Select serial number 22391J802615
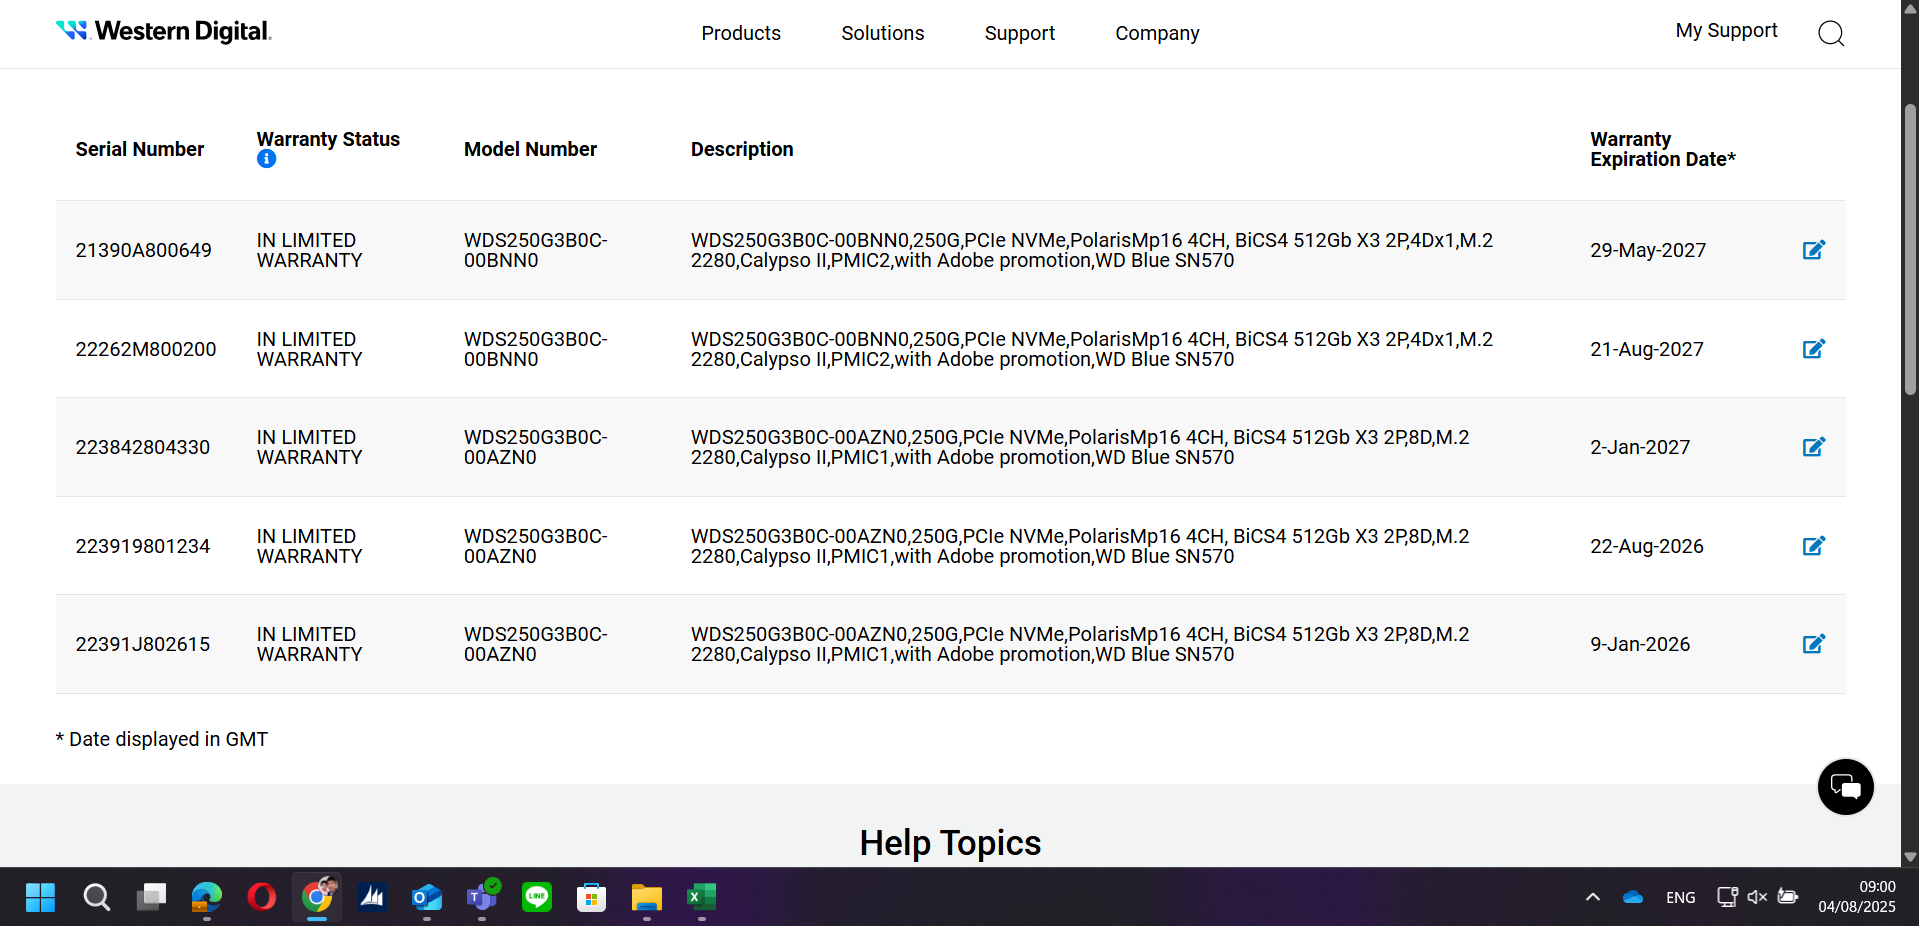Image resolution: width=1919 pixels, height=926 pixels. [x=143, y=644]
